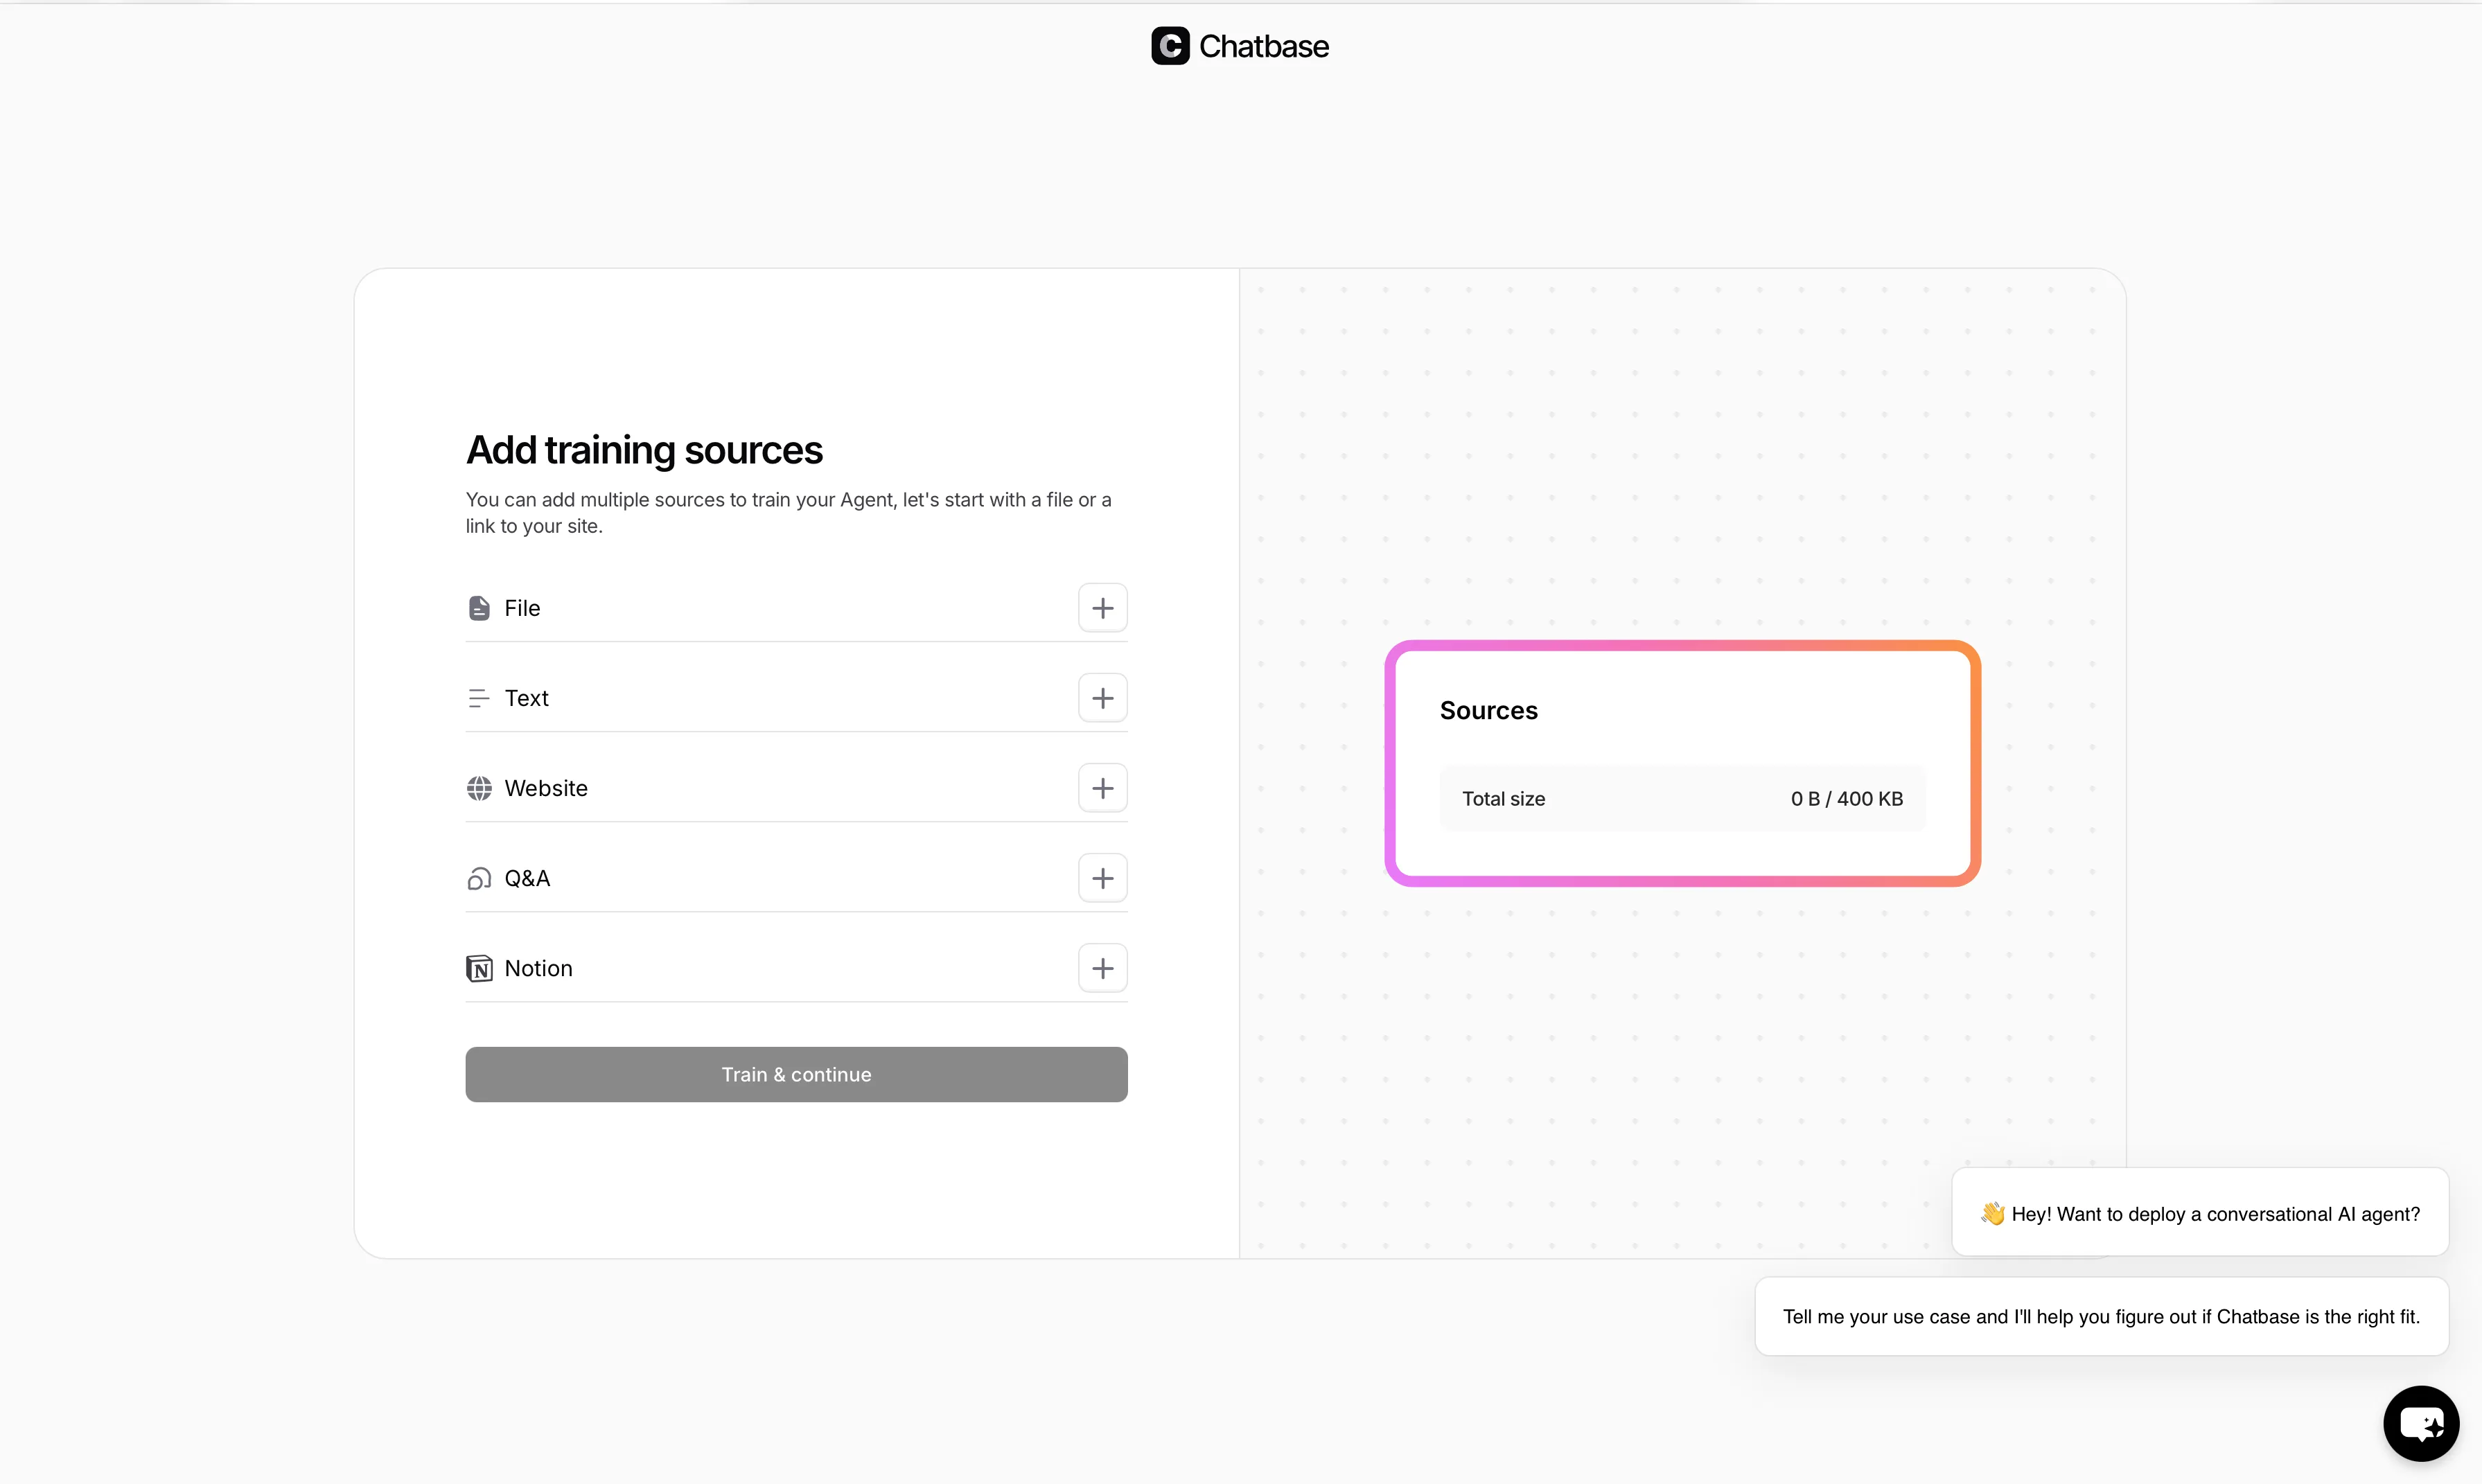Click the 'Add training sources' heading

[x=644, y=450]
